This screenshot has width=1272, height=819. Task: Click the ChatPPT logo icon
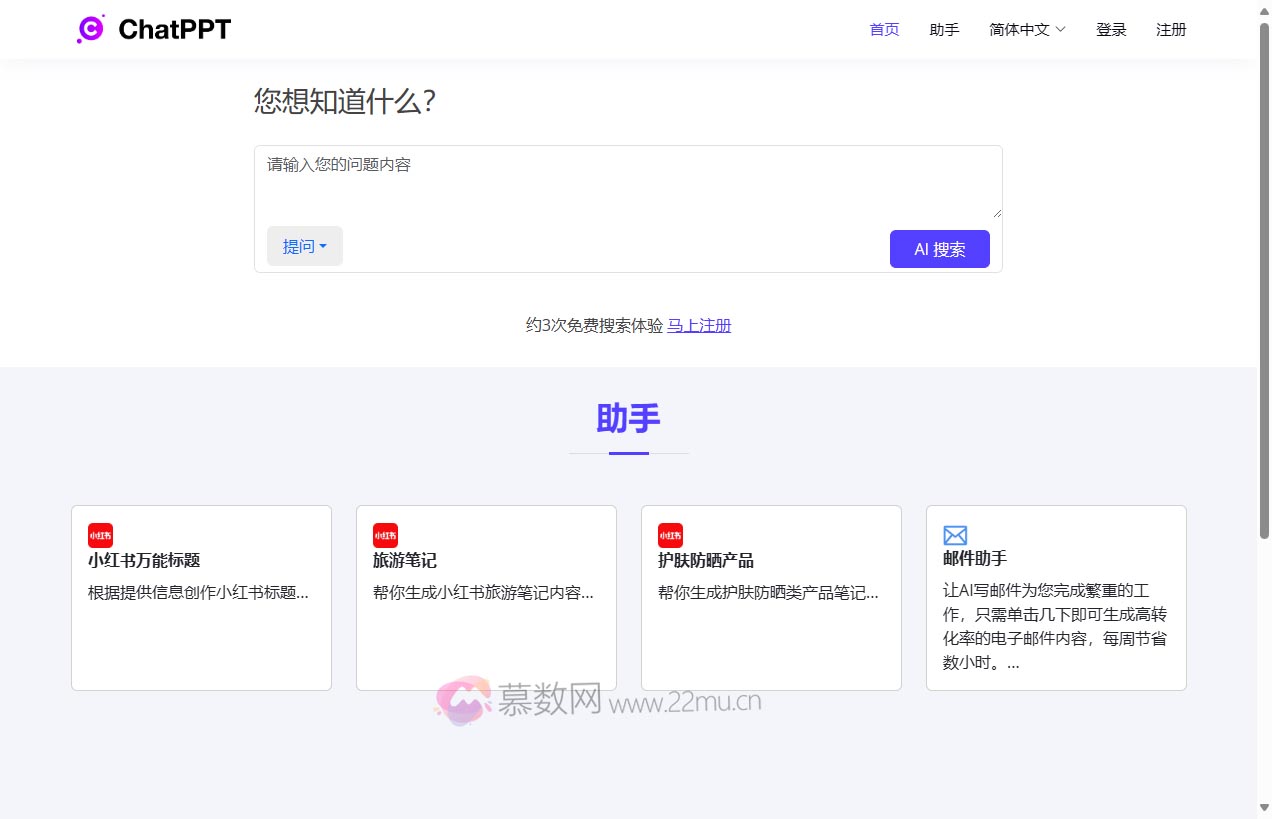[x=91, y=29]
